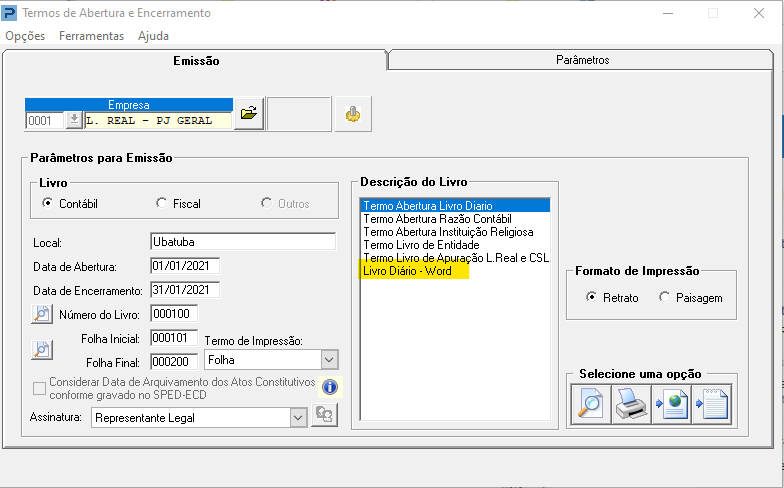Click the Data de Abertura field

[185, 266]
